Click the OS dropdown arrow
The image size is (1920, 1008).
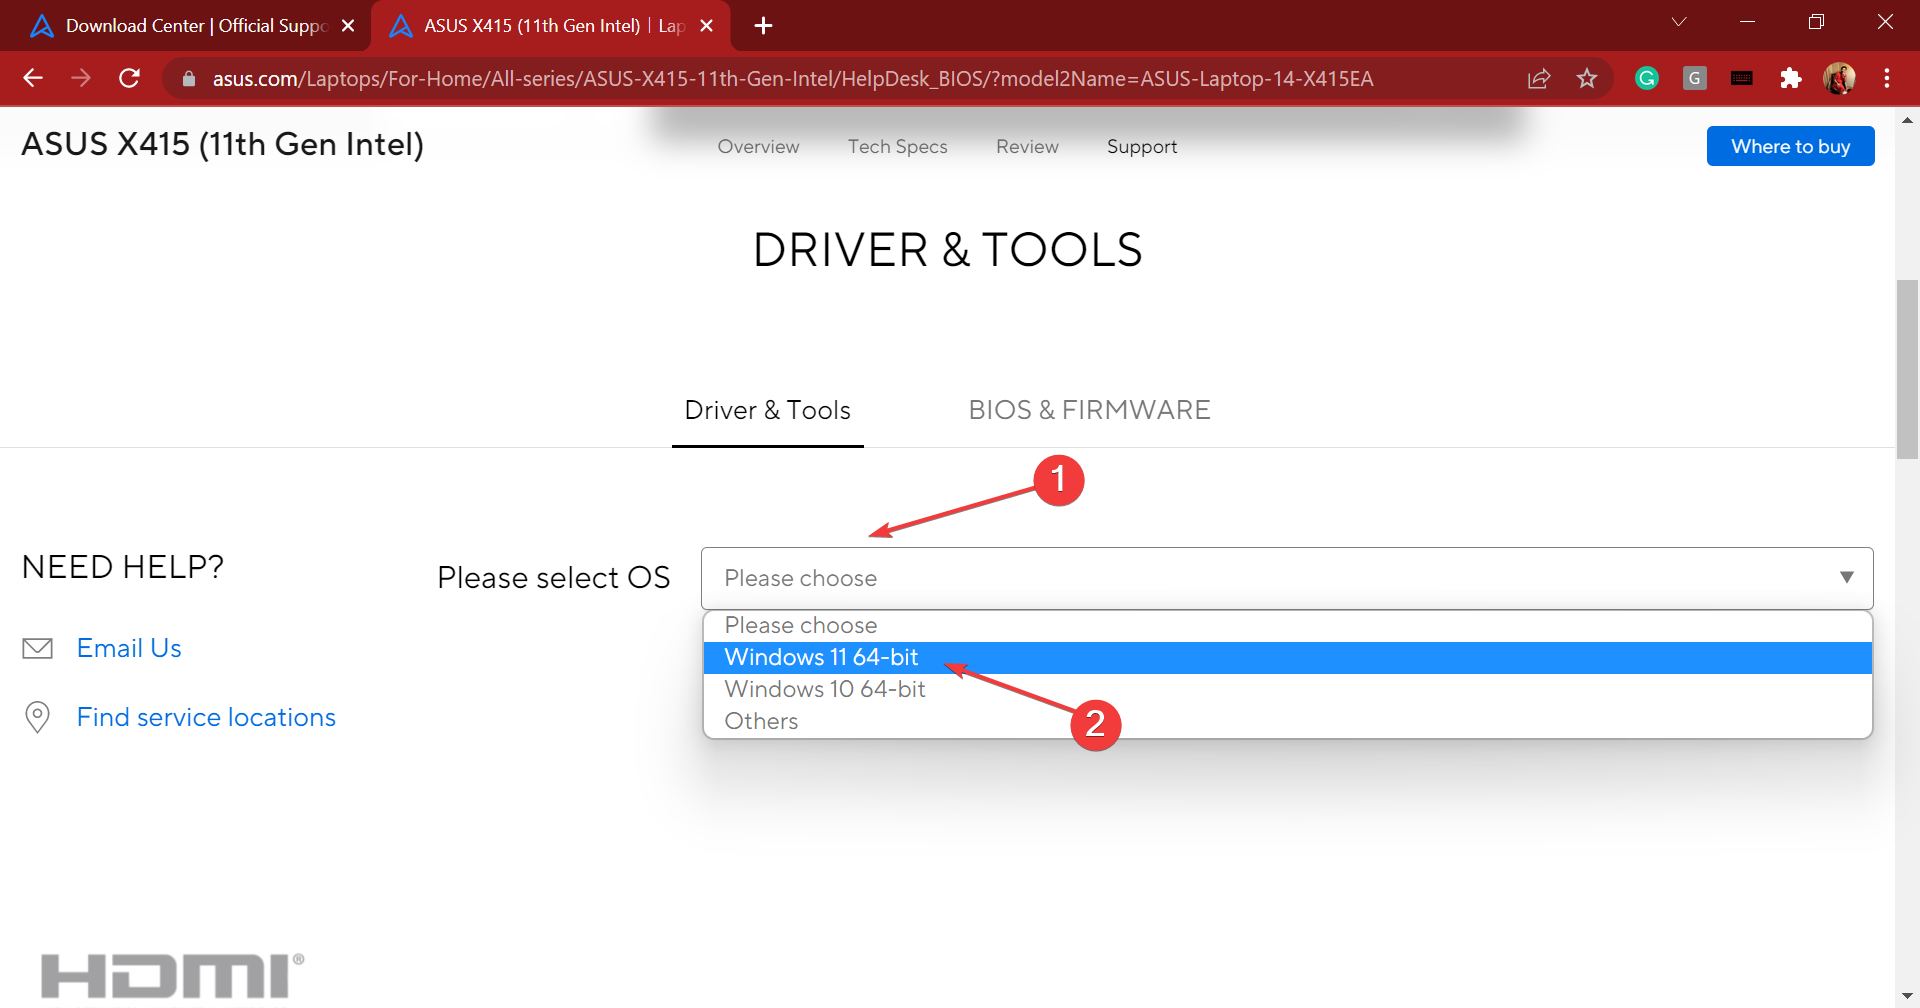[x=1846, y=578]
